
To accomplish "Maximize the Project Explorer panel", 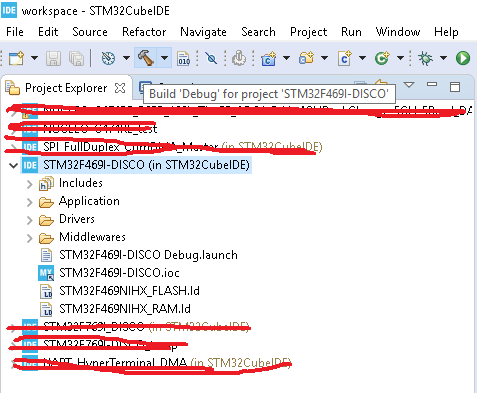I will [455, 87].
